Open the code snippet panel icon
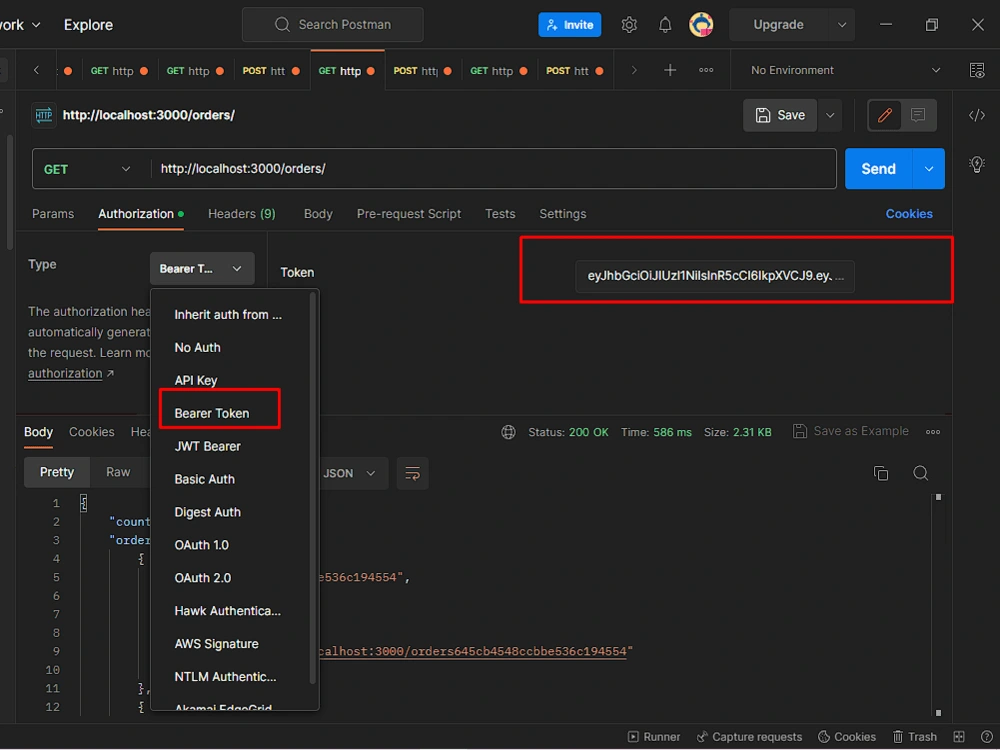This screenshot has width=1000, height=750. point(976,115)
